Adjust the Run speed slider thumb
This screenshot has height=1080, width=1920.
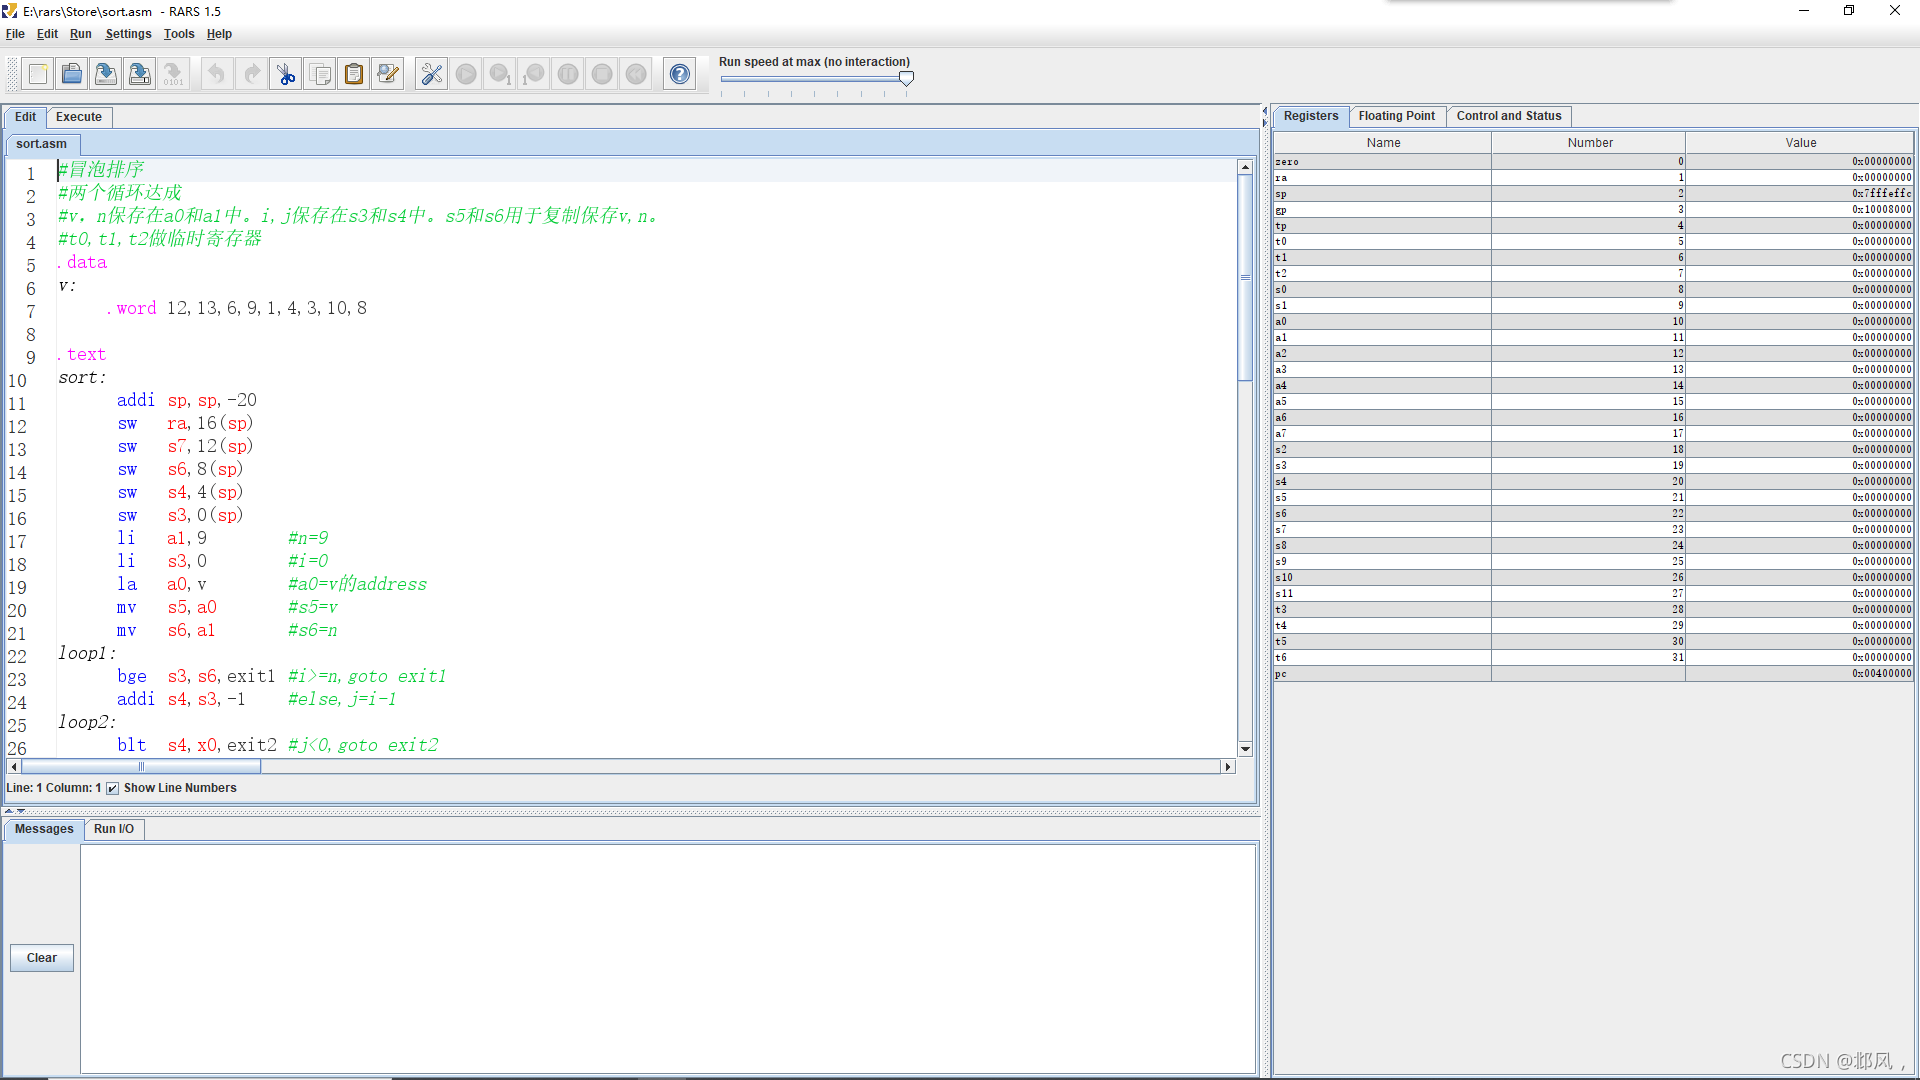pos(906,78)
